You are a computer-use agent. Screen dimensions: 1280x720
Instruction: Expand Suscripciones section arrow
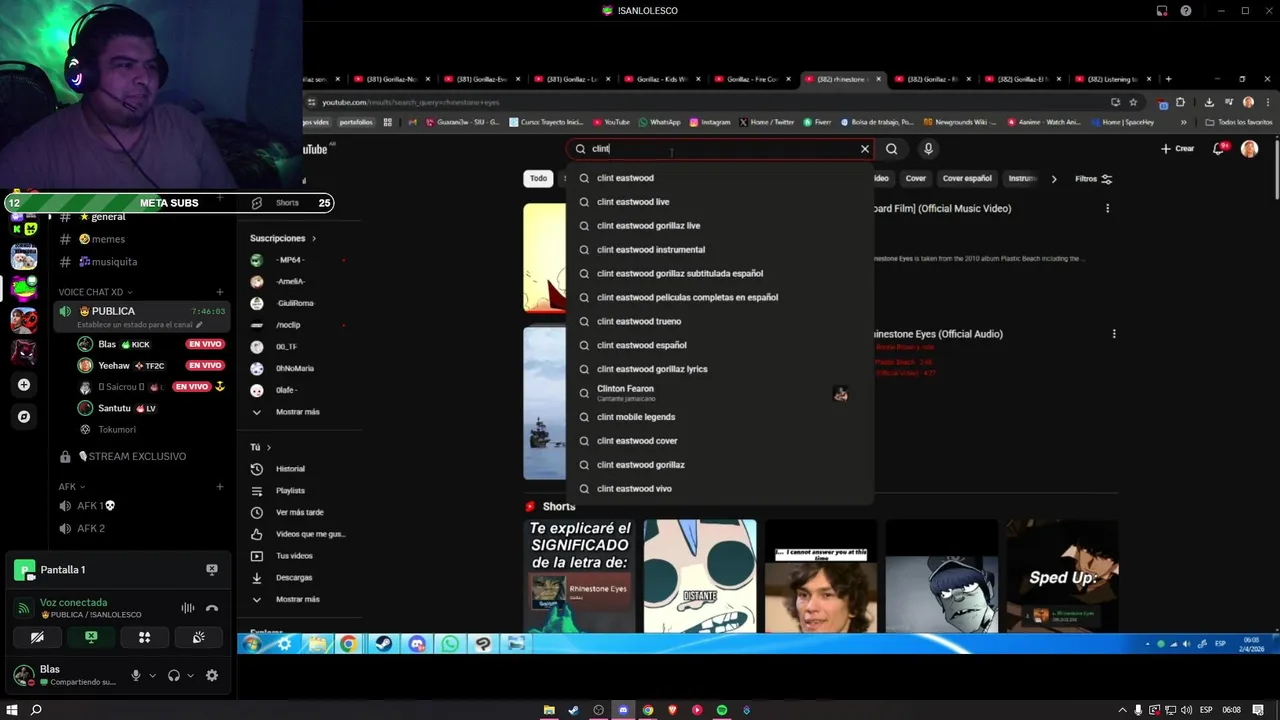[313, 239]
